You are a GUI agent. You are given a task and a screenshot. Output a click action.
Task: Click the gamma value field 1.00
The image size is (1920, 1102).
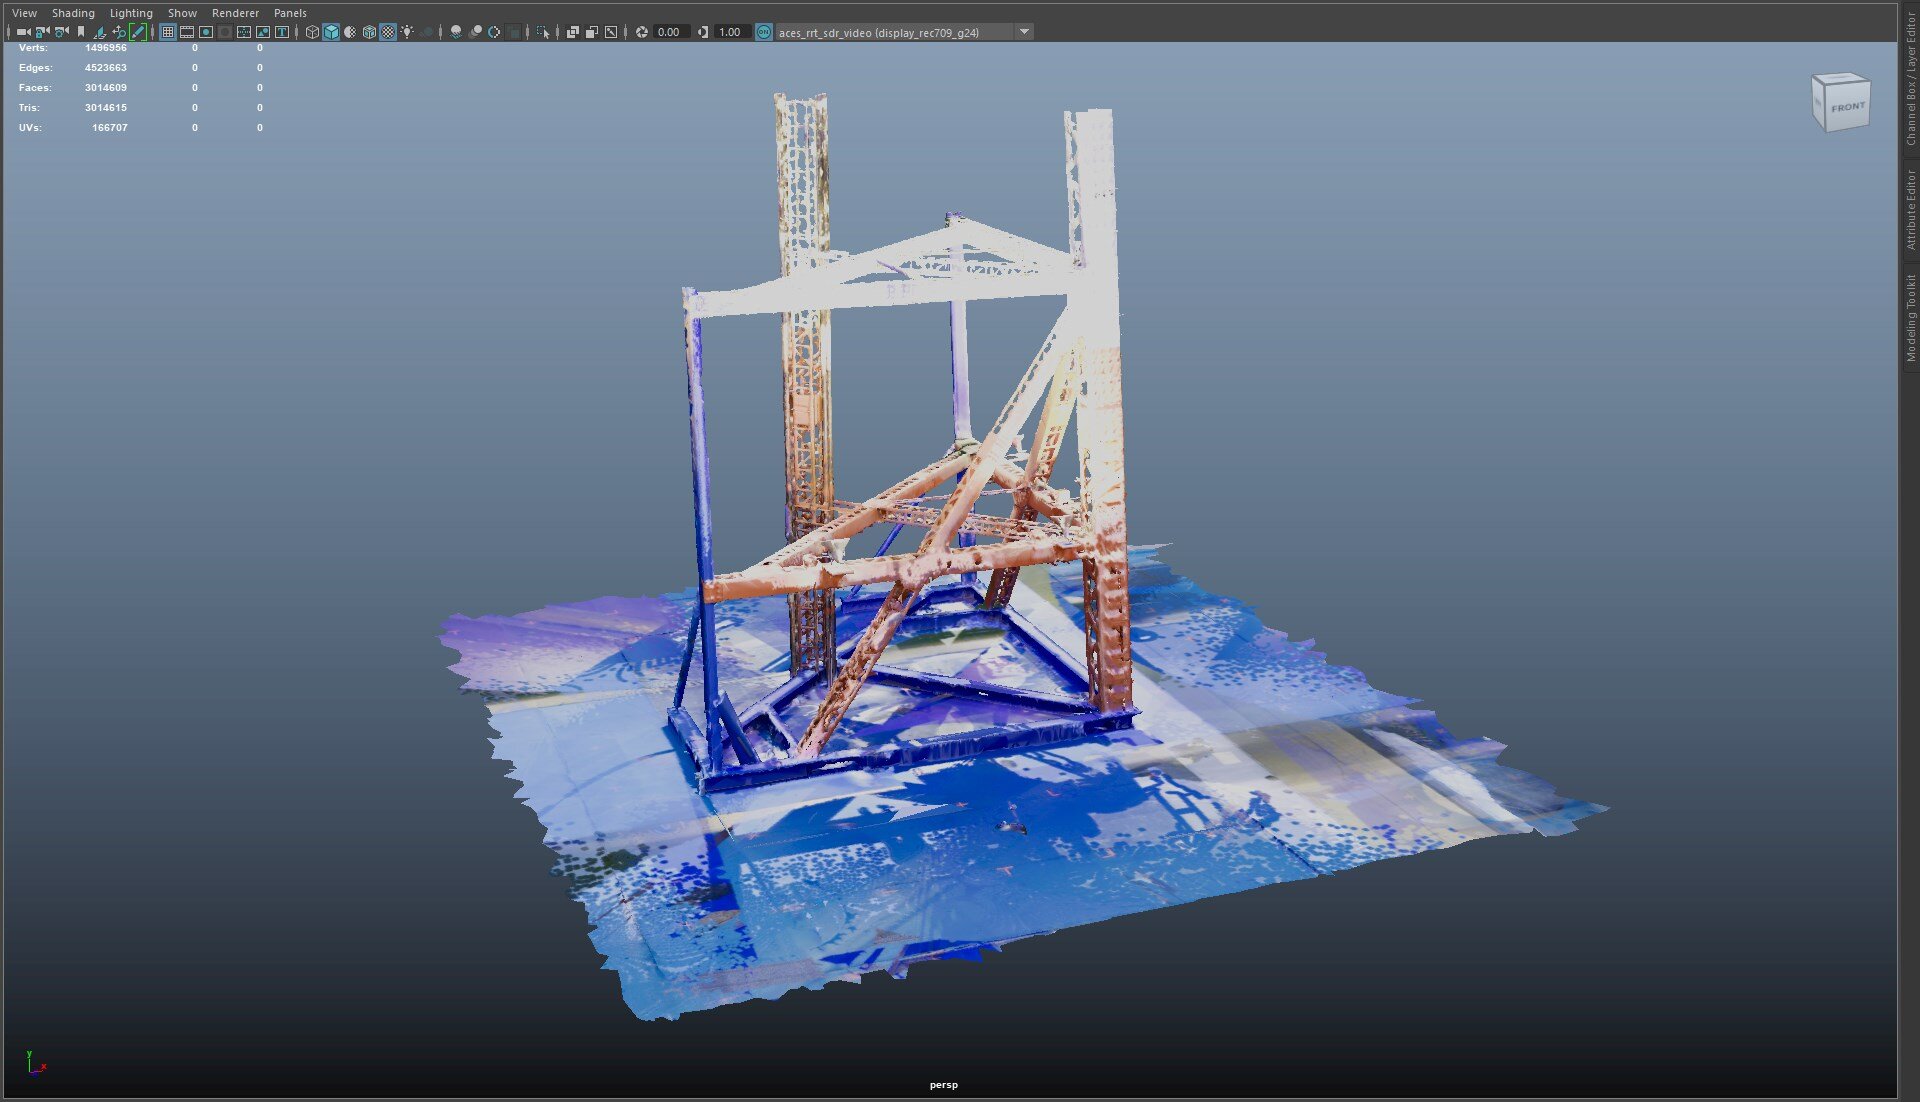click(730, 32)
